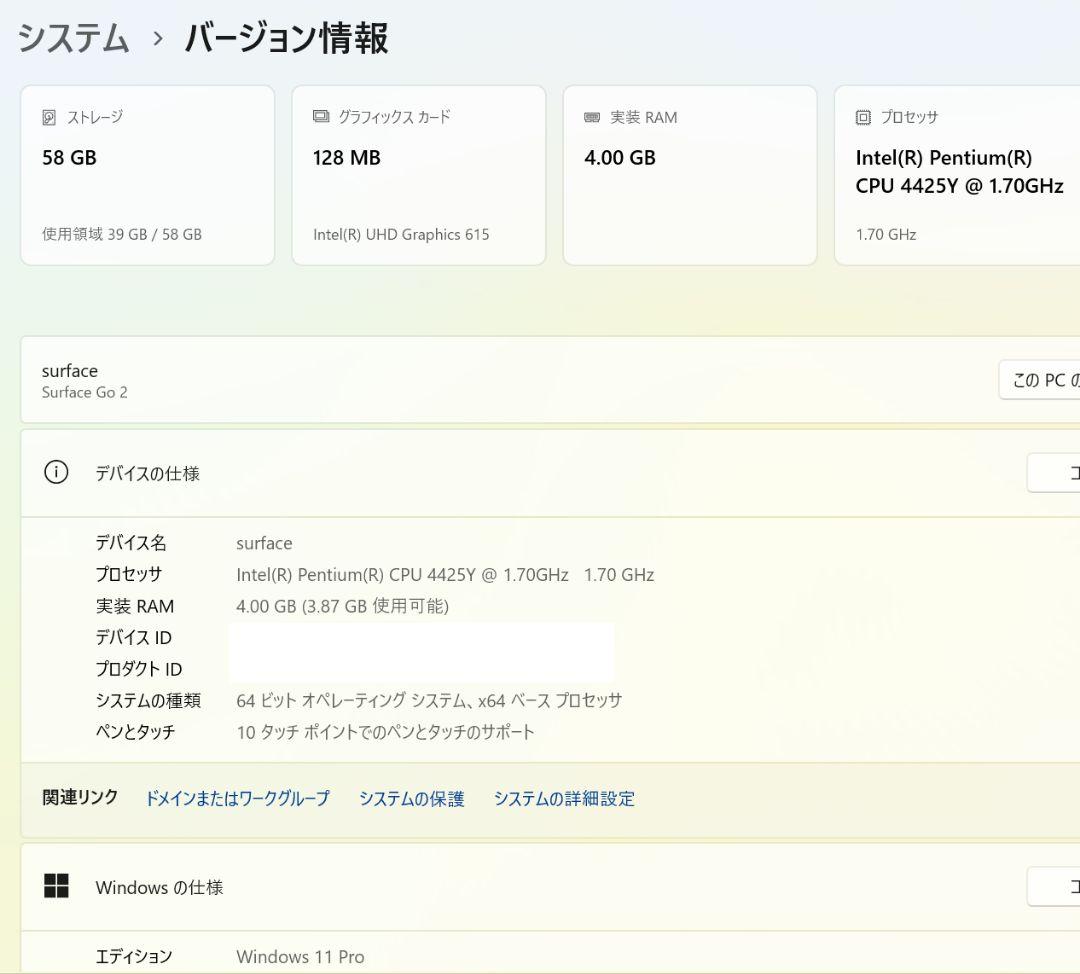Image resolution: width=1080 pixels, height=974 pixels.
Task: Click the Windows logo icon
Action: [x=56, y=886]
